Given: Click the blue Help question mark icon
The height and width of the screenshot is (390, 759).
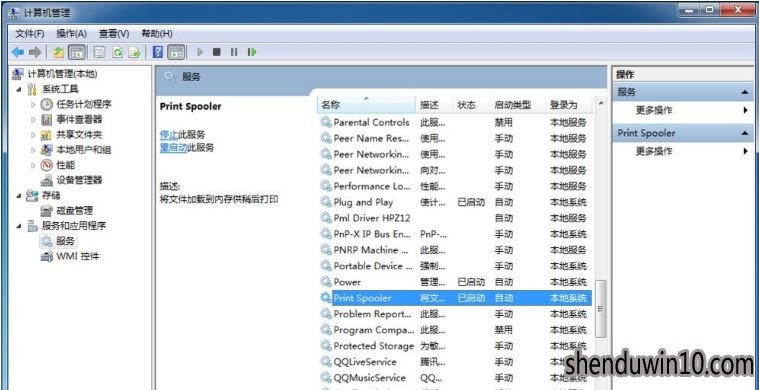Looking at the screenshot, I should pos(158,52).
